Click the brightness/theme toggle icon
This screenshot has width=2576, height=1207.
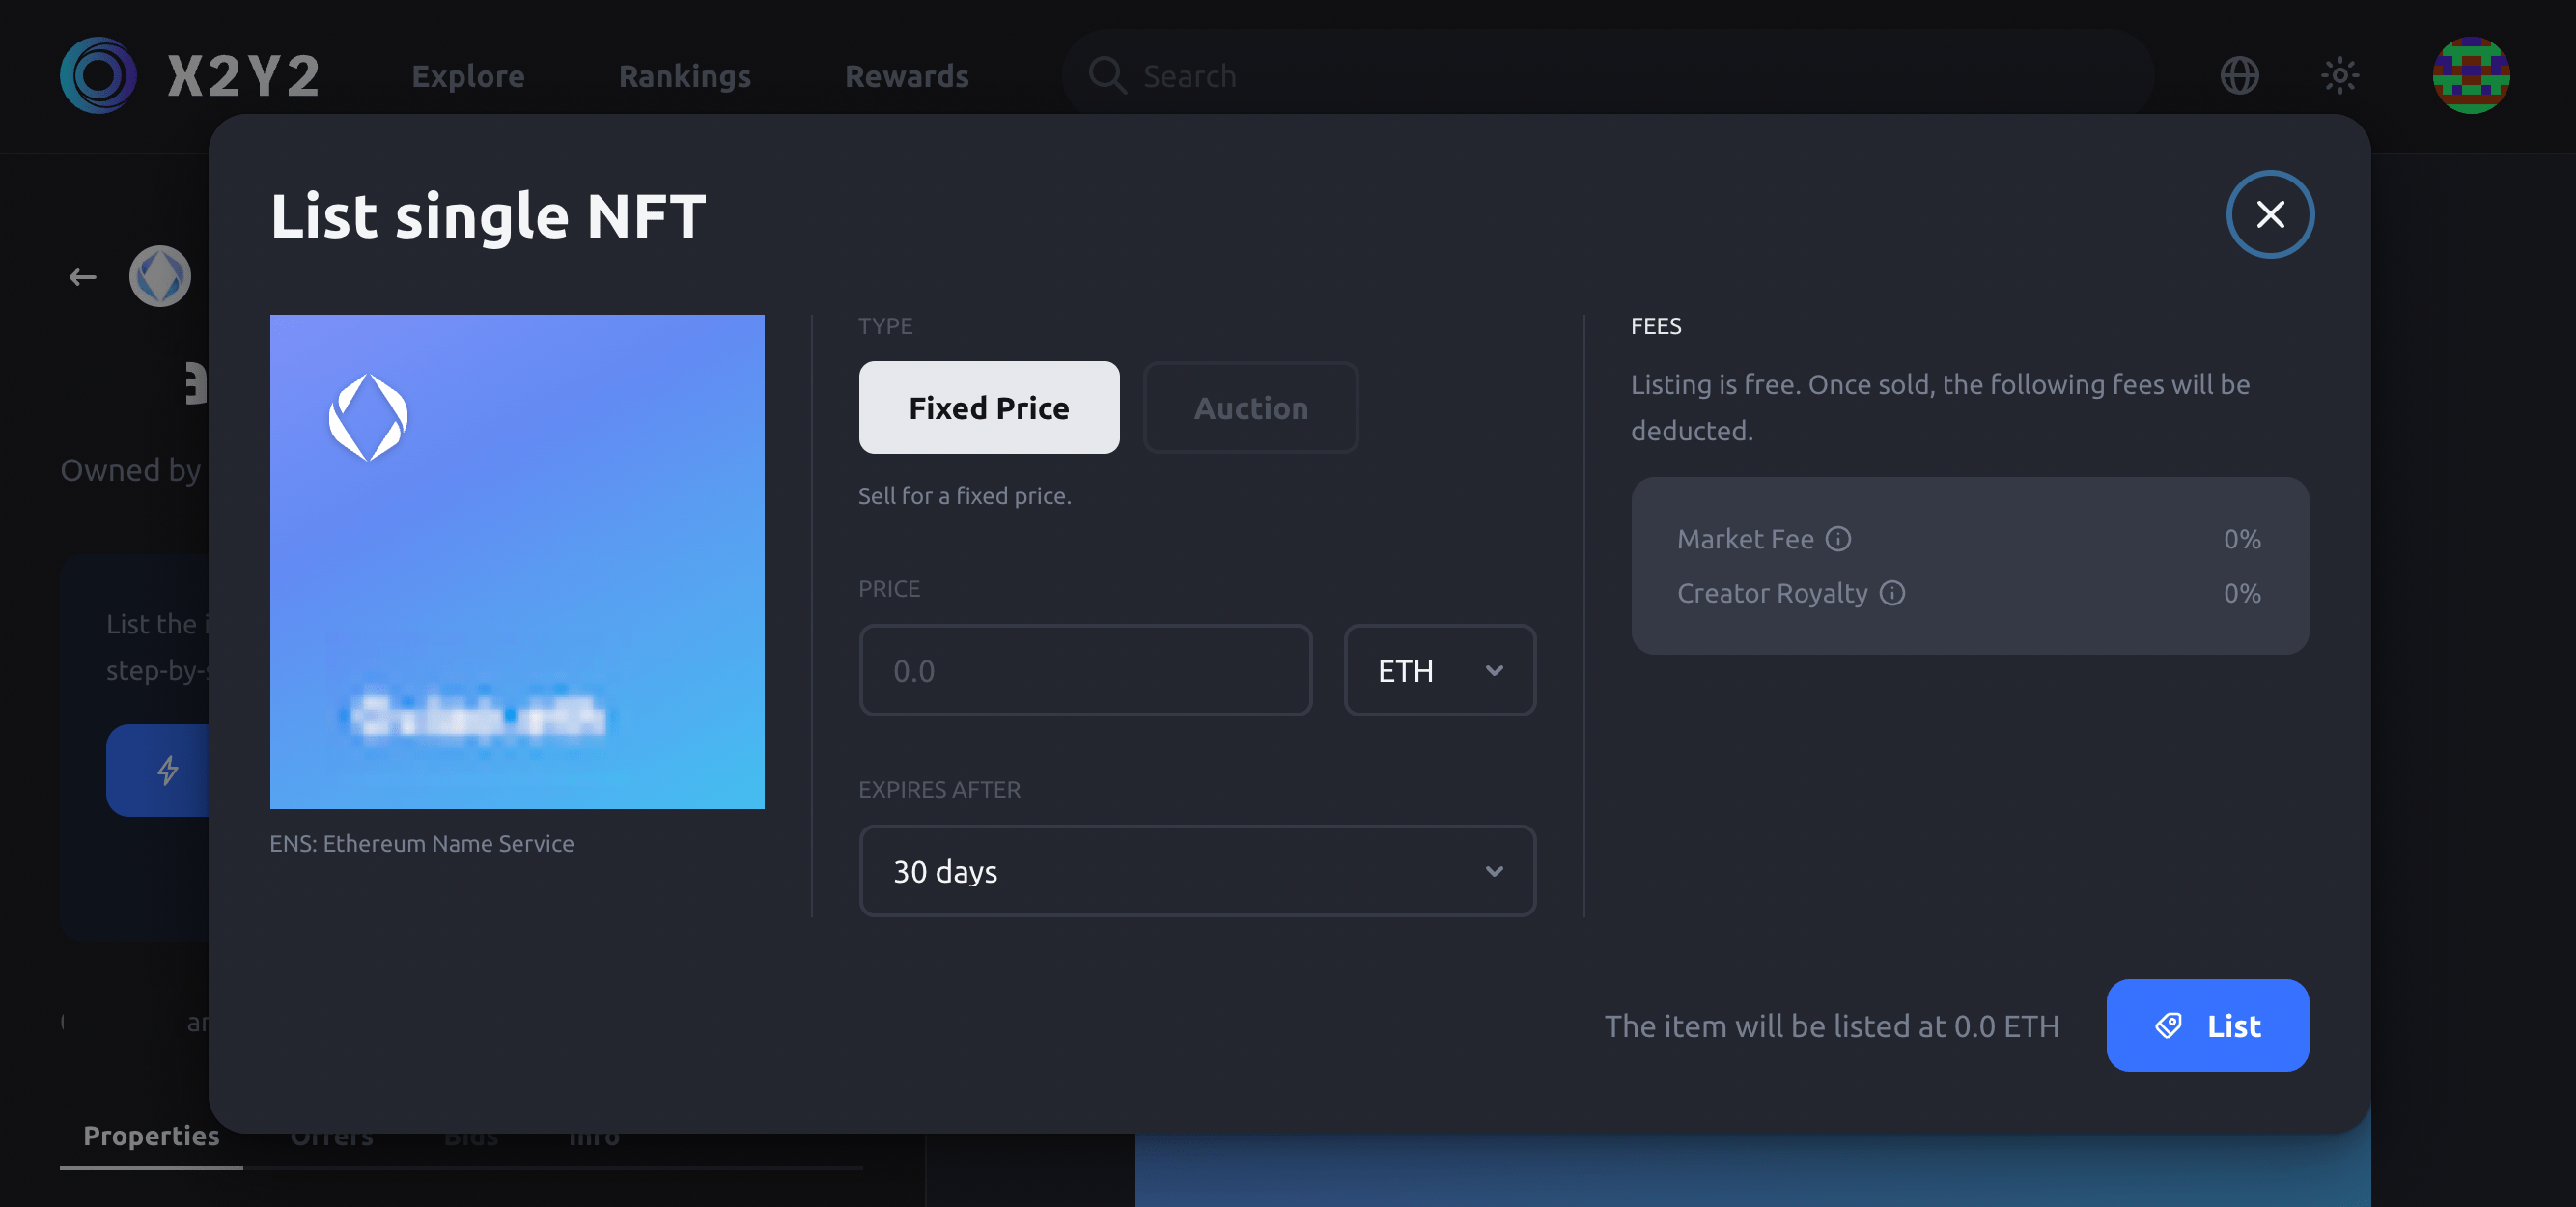(x=2341, y=75)
